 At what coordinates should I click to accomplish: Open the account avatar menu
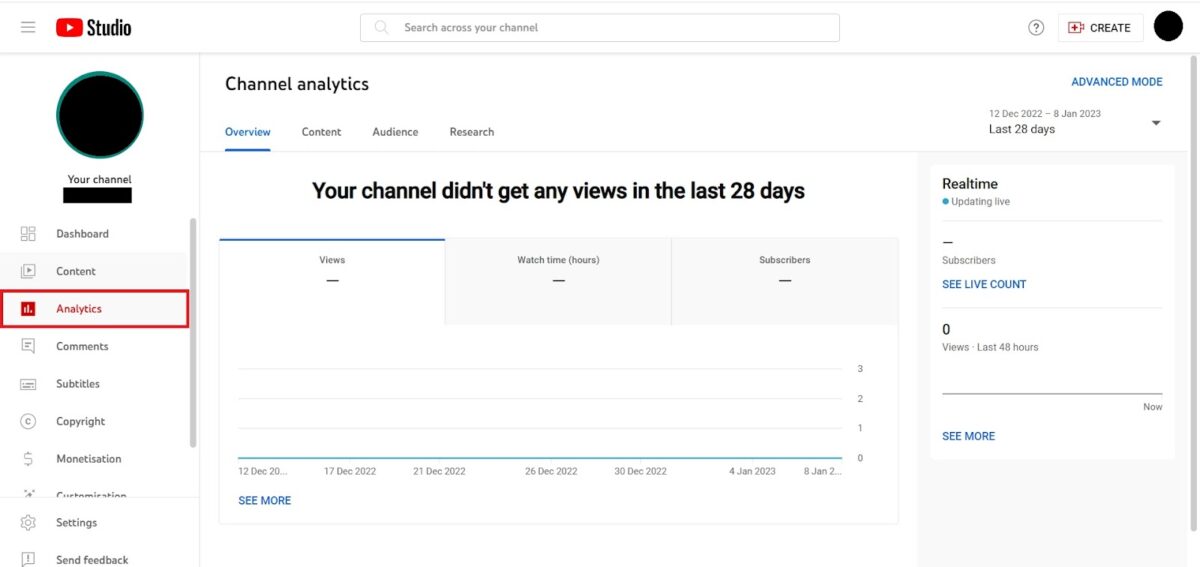[1168, 27]
